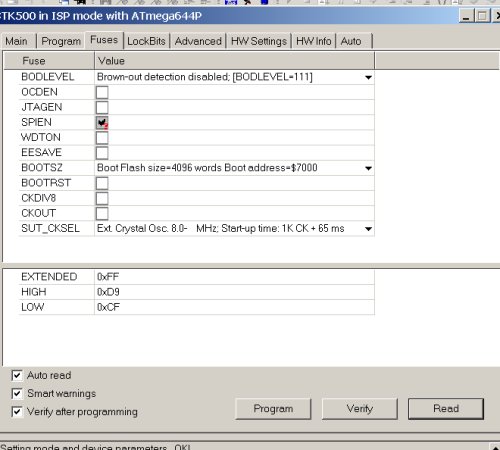Select the SUT_CKSEL fuse name
The height and width of the screenshot is (450, 500).
tap(50, 229)
